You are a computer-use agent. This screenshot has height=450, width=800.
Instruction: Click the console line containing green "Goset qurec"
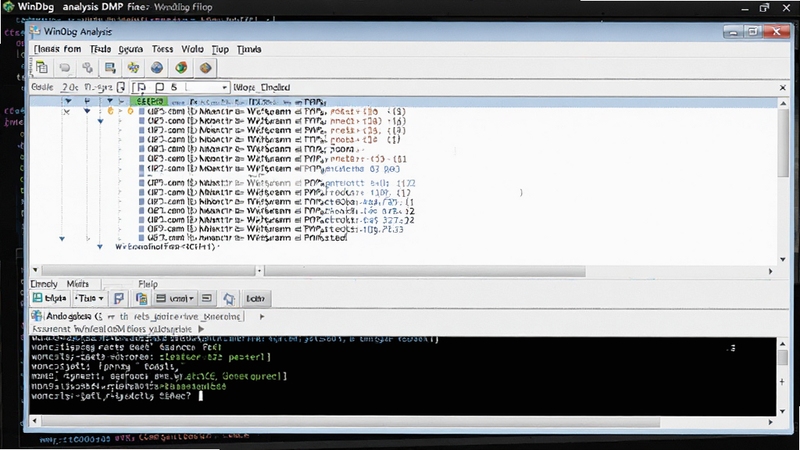click(x=159, y=377)
